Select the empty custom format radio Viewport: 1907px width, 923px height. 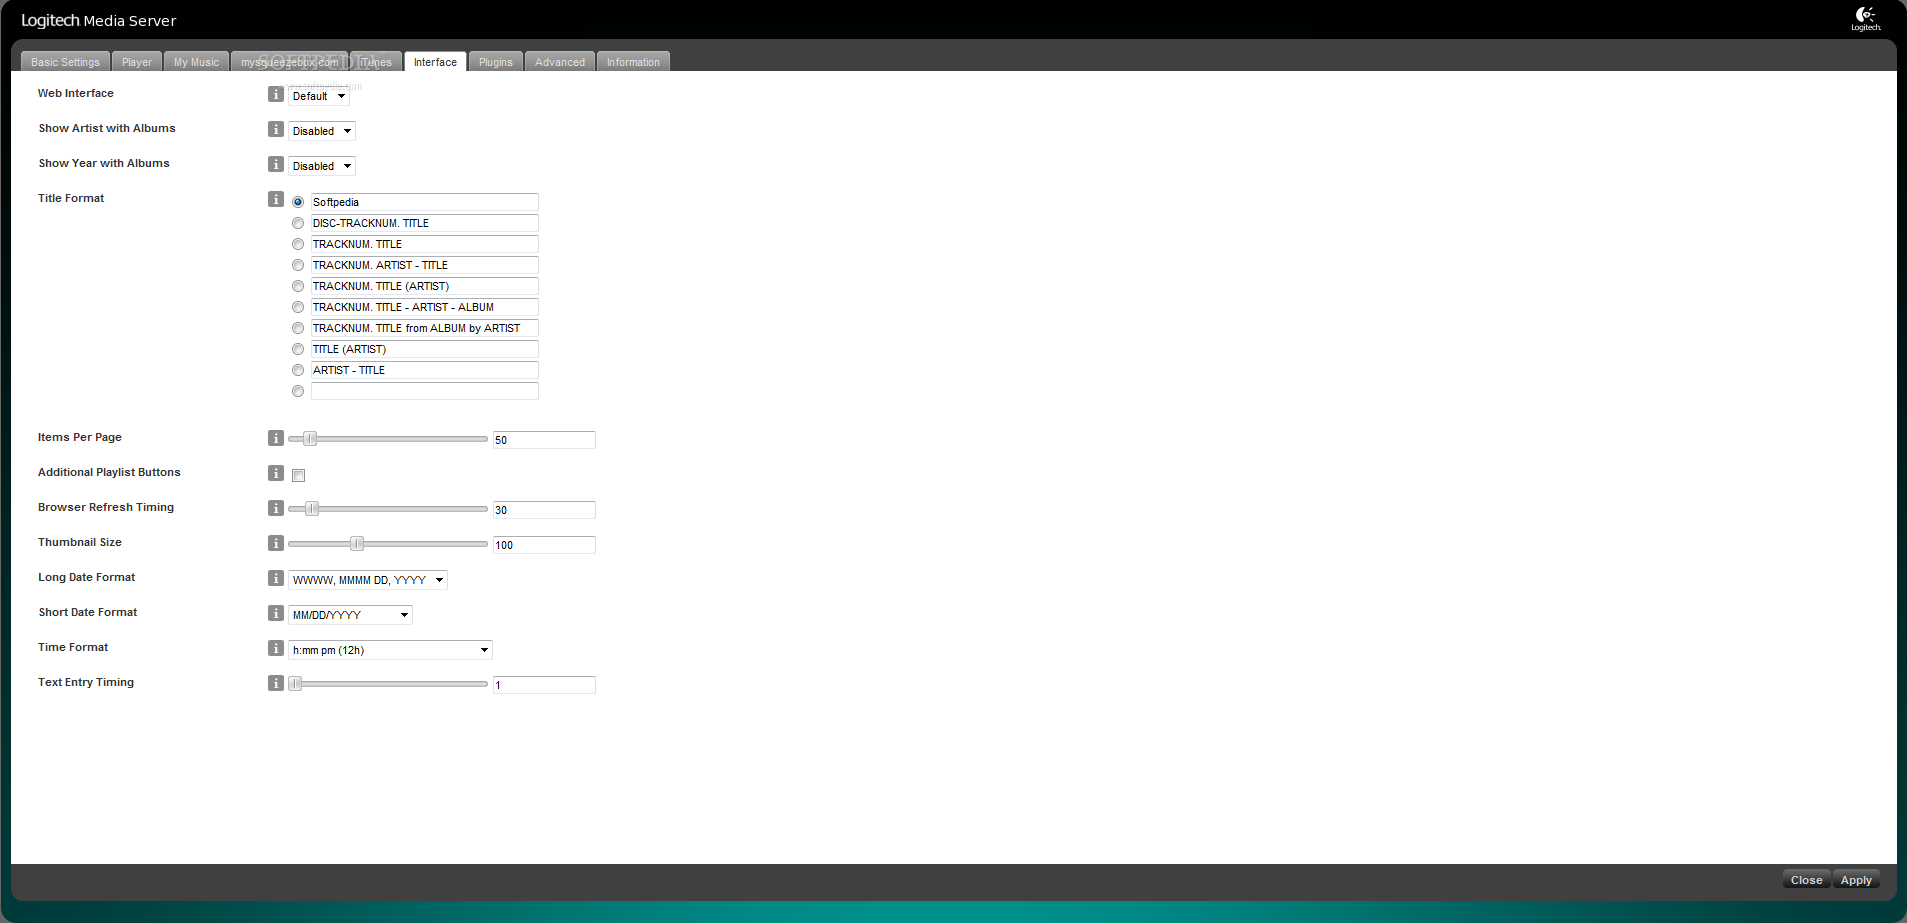tap(298, 391)
